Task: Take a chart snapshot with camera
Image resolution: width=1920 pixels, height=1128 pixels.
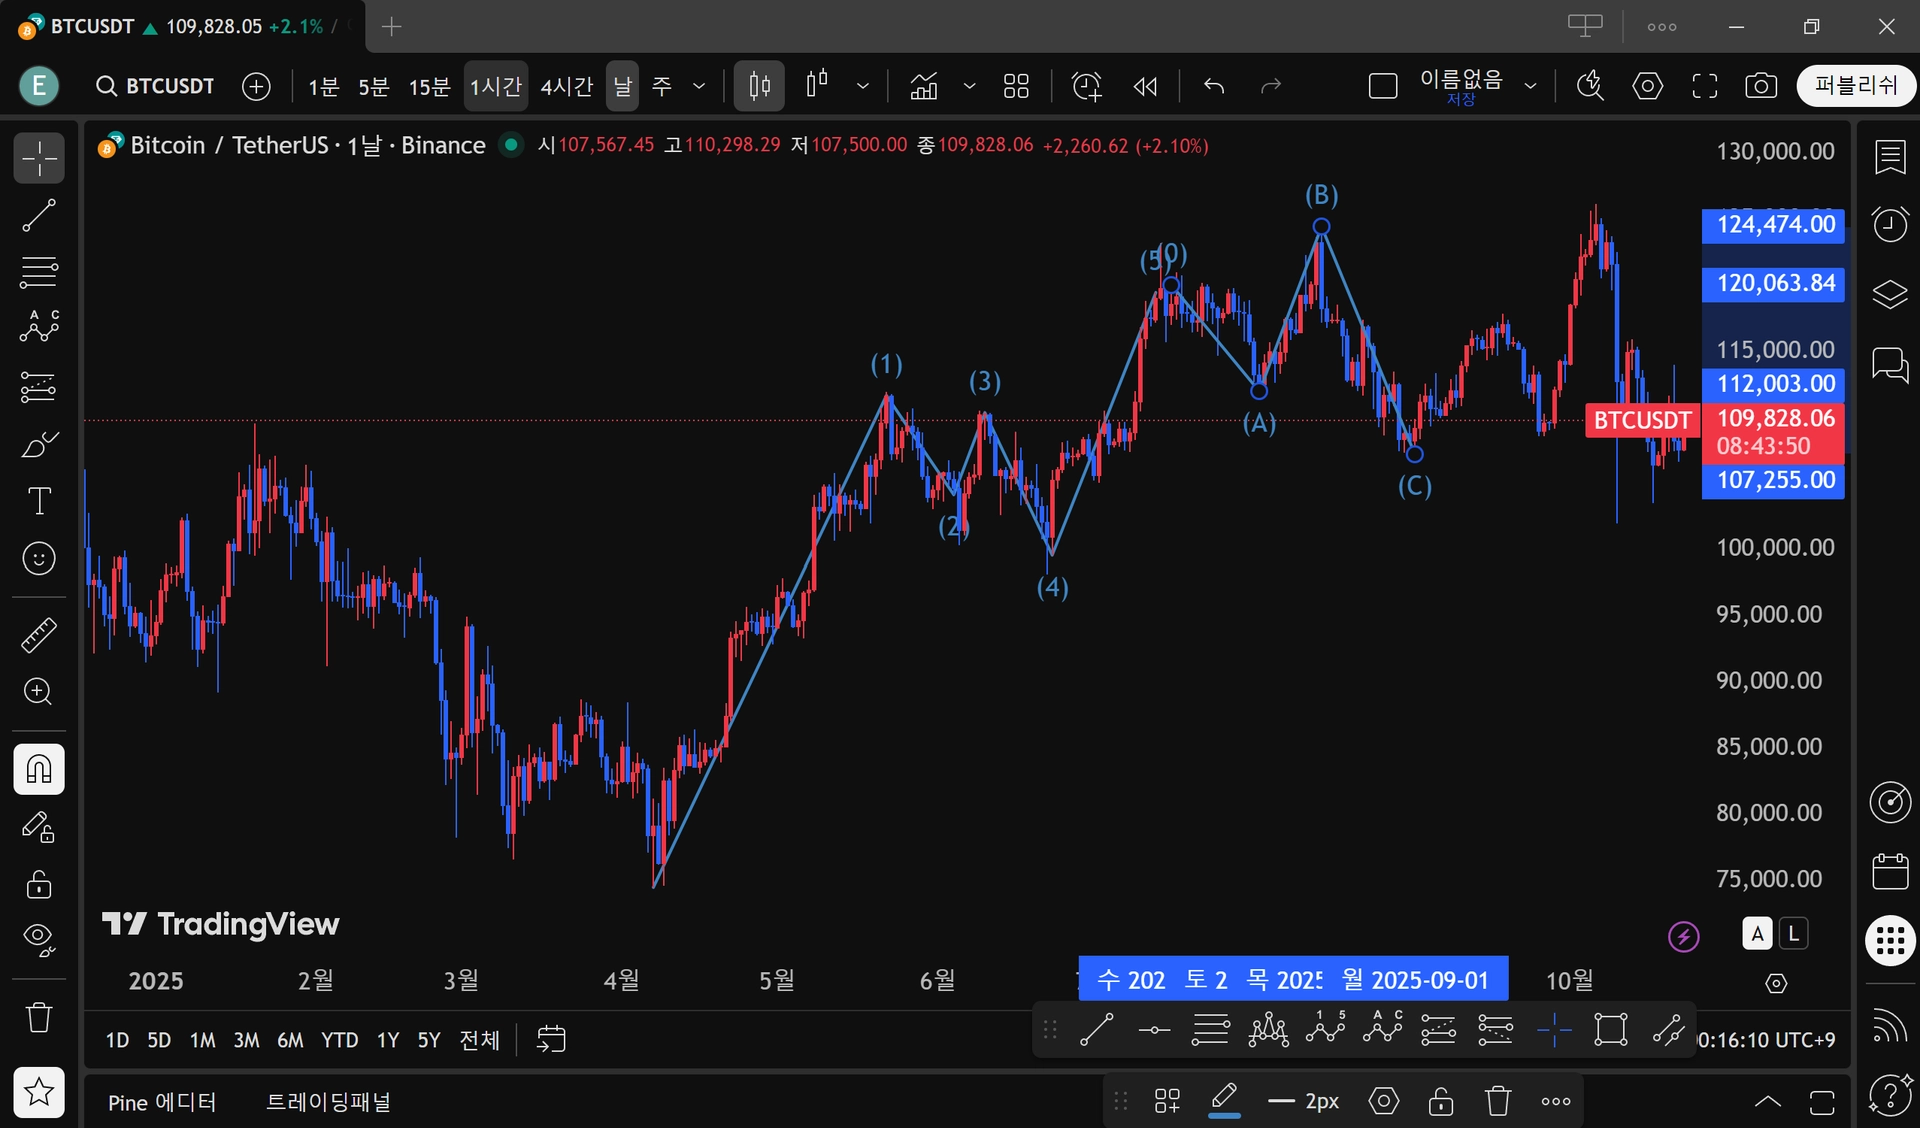Action: click(x=1760, y=87)
